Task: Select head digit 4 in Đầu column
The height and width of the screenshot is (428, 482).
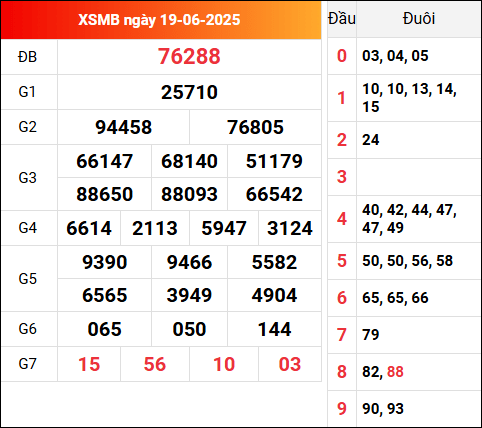Action: tap(342, 219)
